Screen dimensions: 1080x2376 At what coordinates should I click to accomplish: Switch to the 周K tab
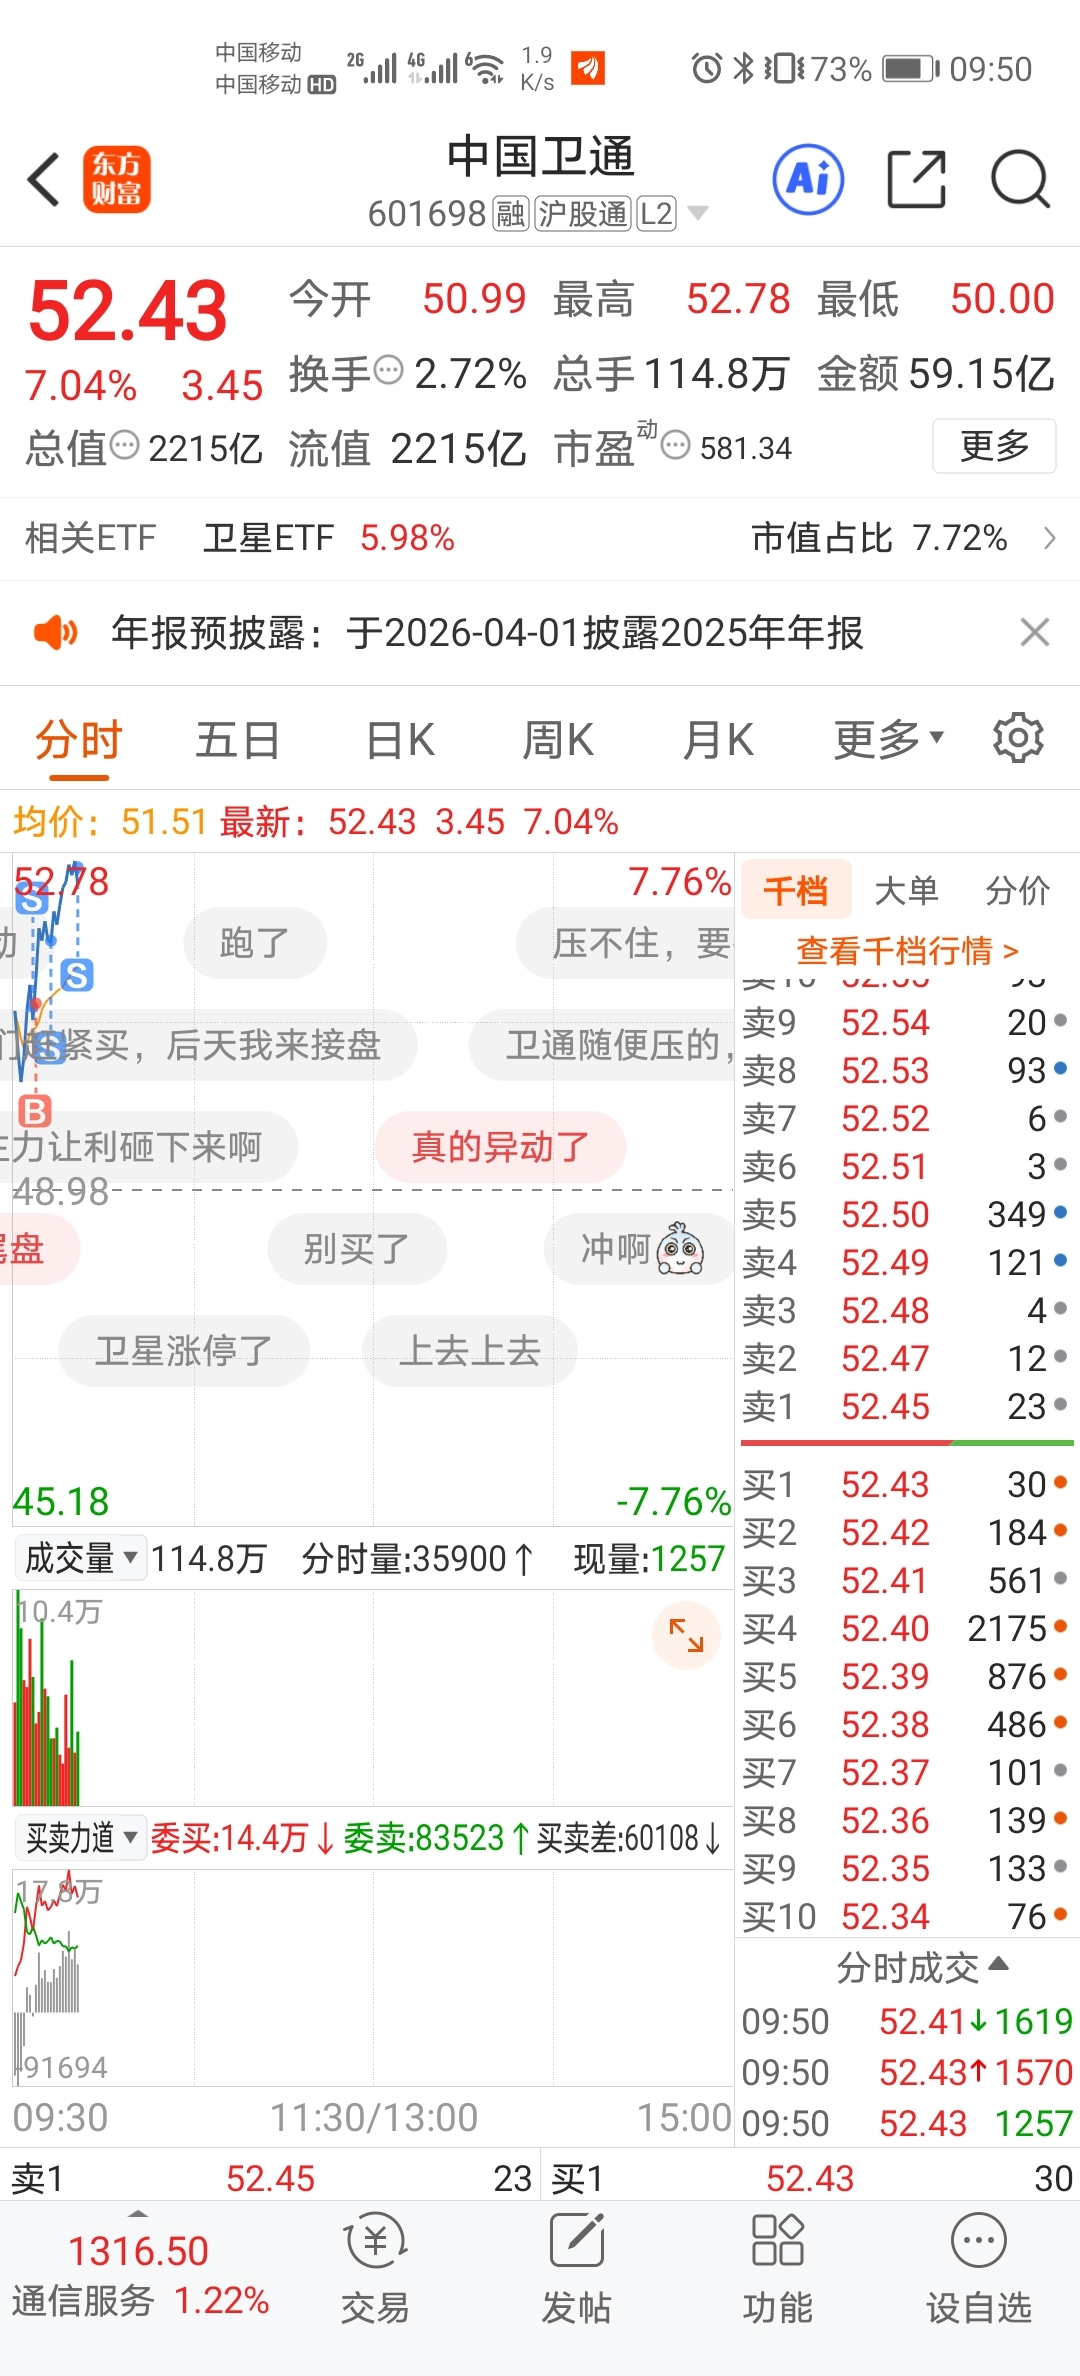click(558, 740)
